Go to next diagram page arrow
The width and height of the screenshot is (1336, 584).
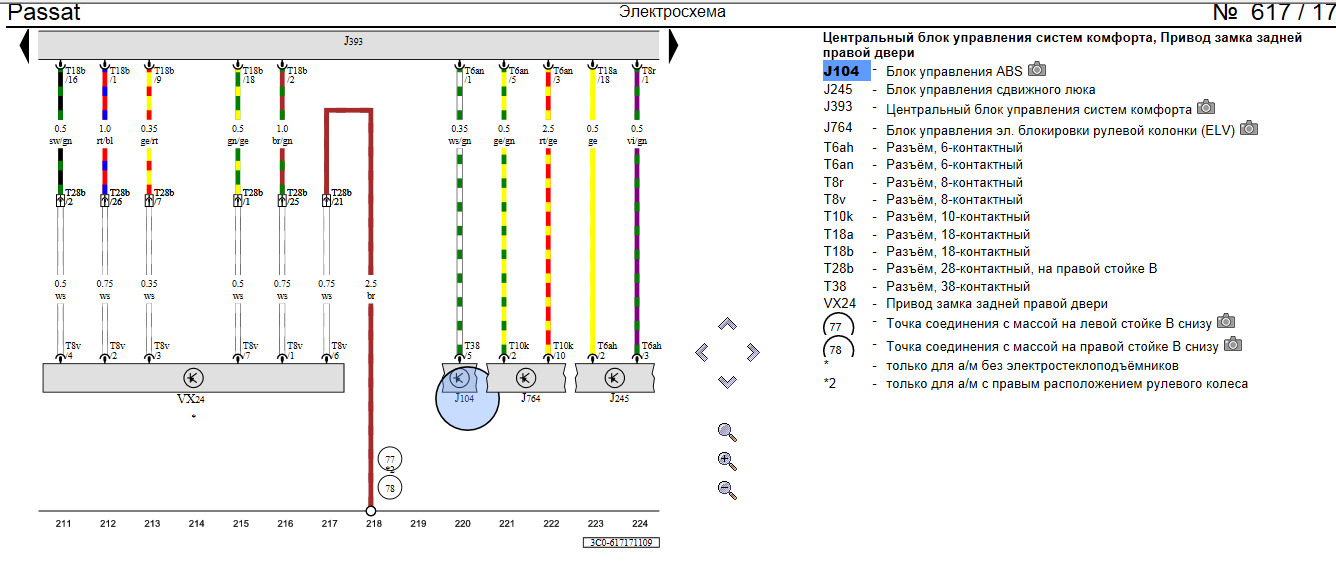(673, 45)
